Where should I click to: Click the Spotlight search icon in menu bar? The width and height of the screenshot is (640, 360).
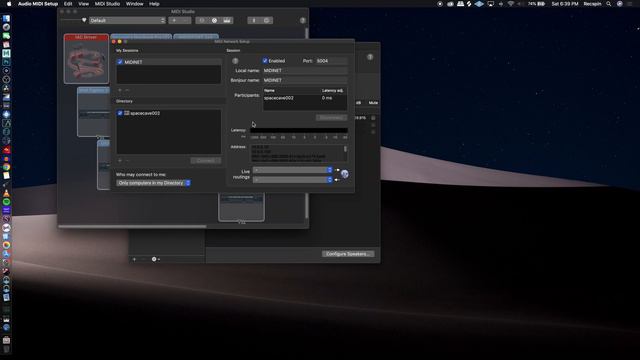pyautogui.click(x=609, y=4)
